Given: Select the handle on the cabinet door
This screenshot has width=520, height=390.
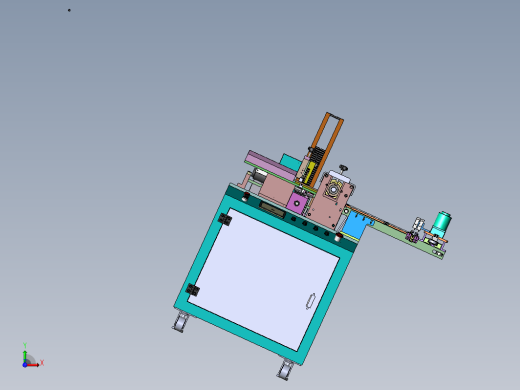Looking at the screenshot, I should (x=311, y=301).
